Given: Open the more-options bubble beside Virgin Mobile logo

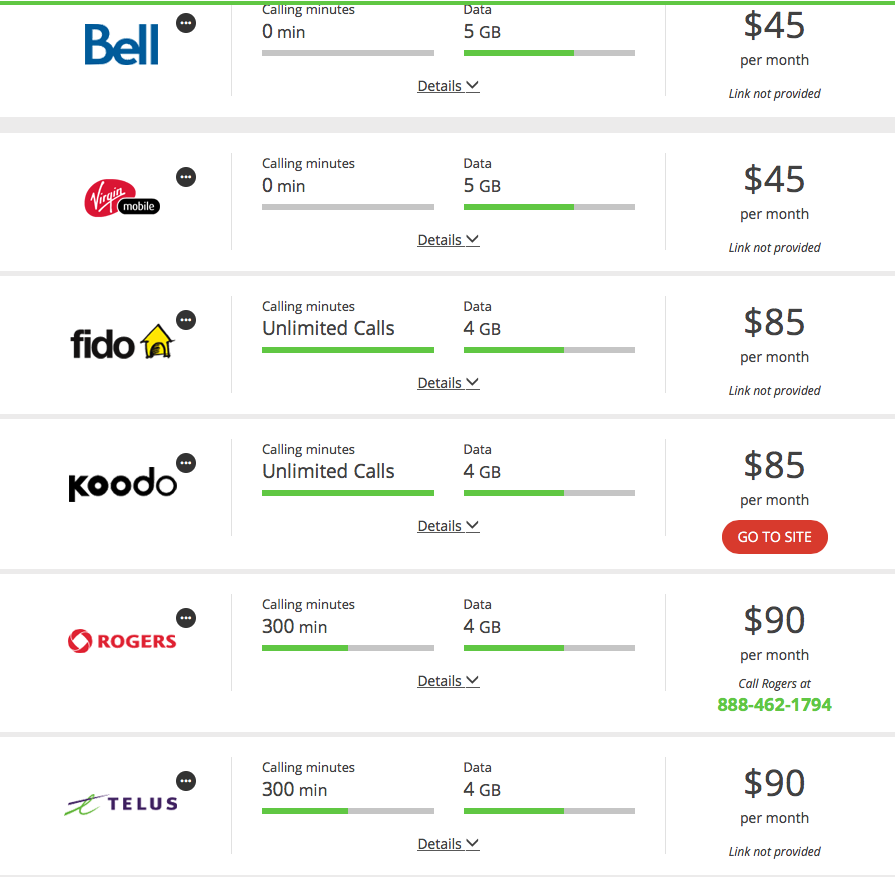Looking at the screenshot, I should click(x=186, y=177).
